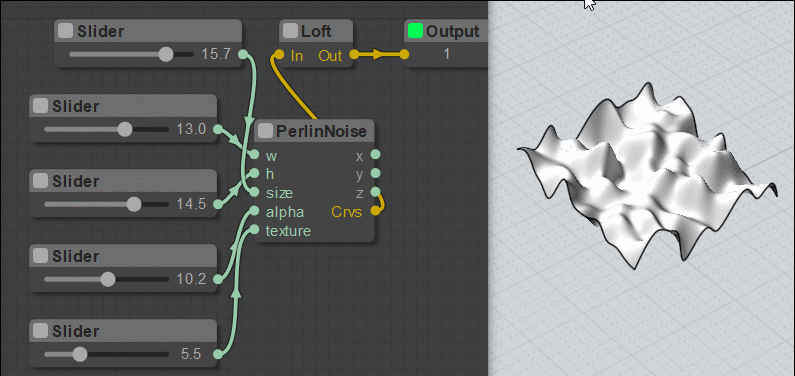Click the lofted noise surface in viewport
Image resolution: width=795 pixels, height=376 pixels.
[646, 177]
